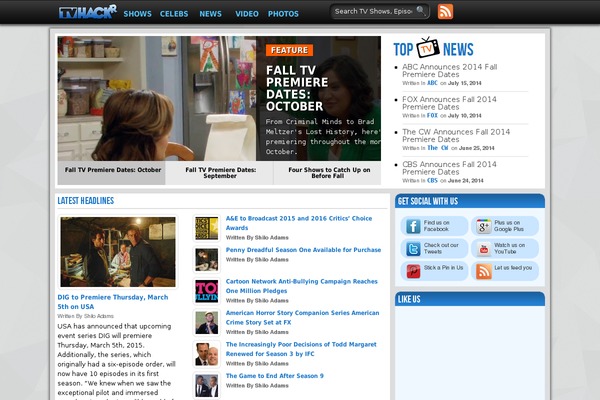The height and width of the screenshot is (400, 600).
Task: Click the orange feed icon beside Let us feed you
Action: (x=484, y=271)
